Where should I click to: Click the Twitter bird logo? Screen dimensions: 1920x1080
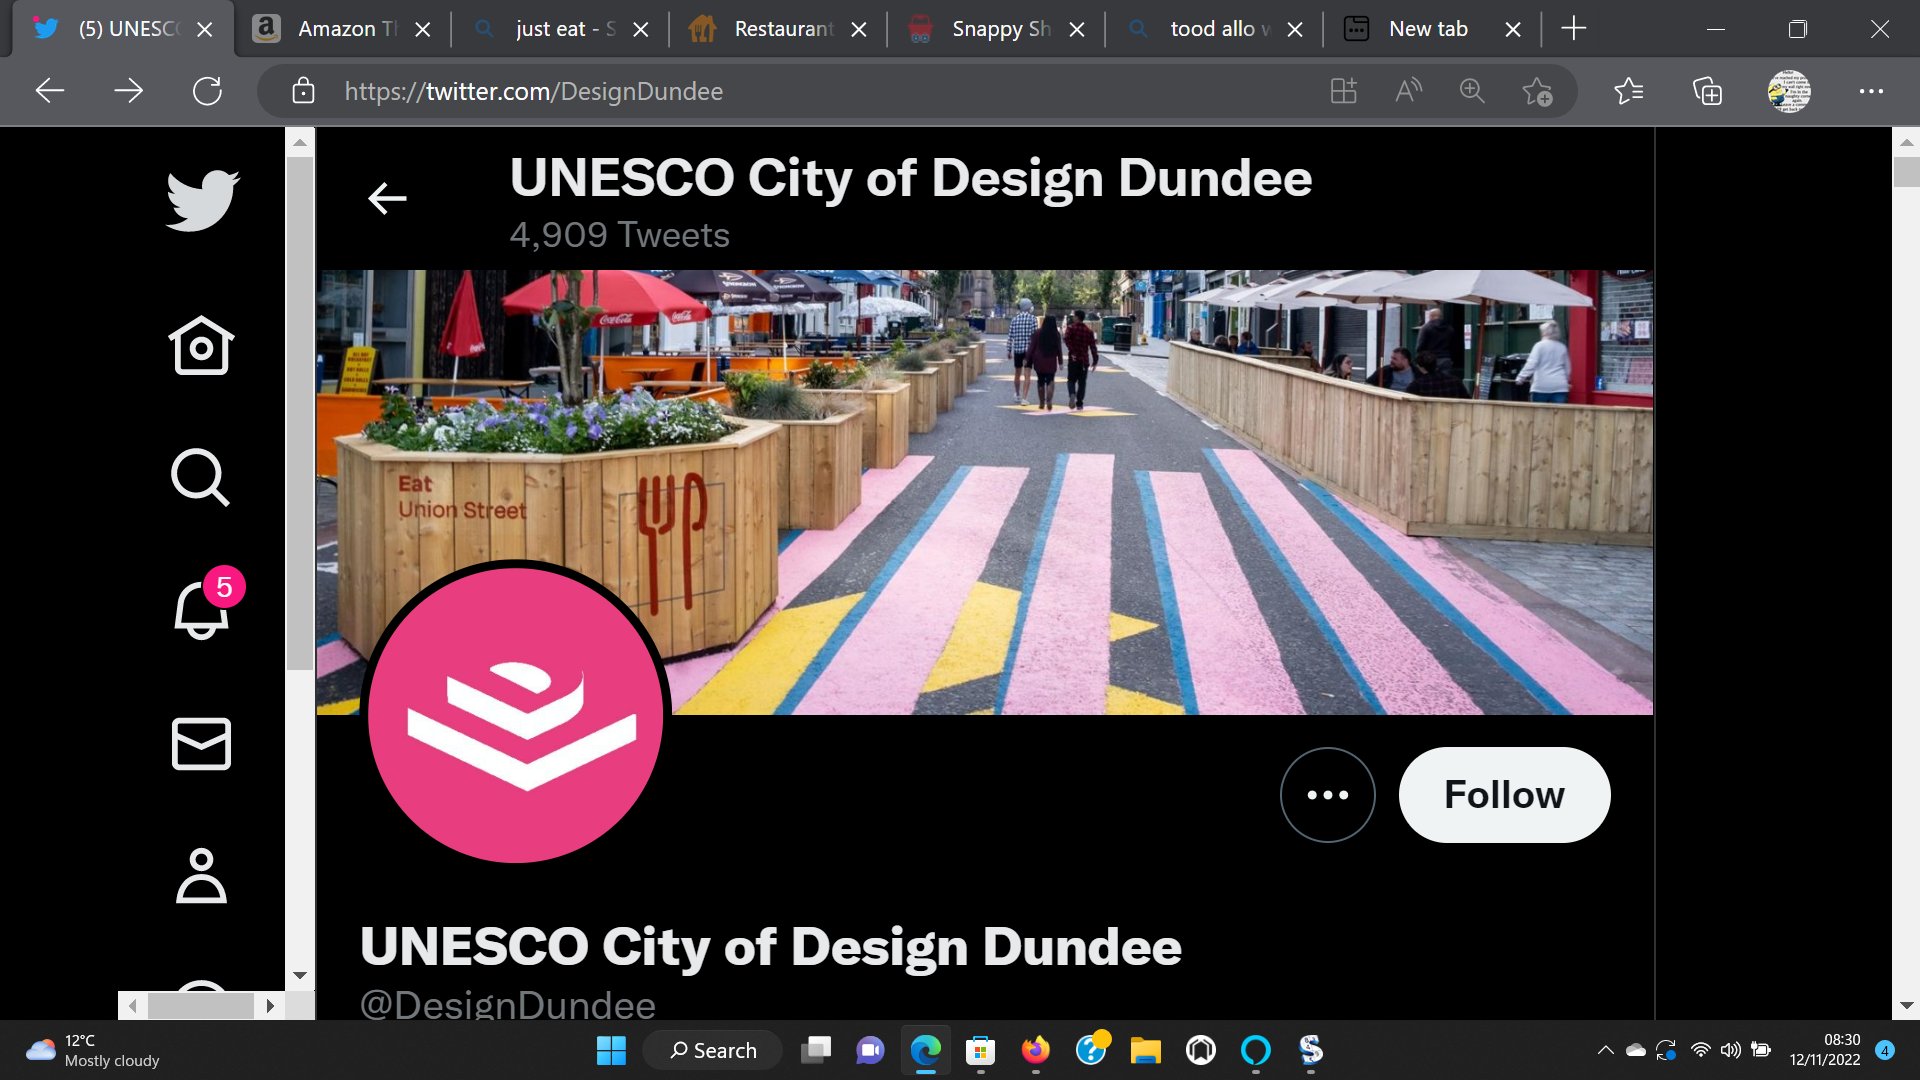click(202, 200)
